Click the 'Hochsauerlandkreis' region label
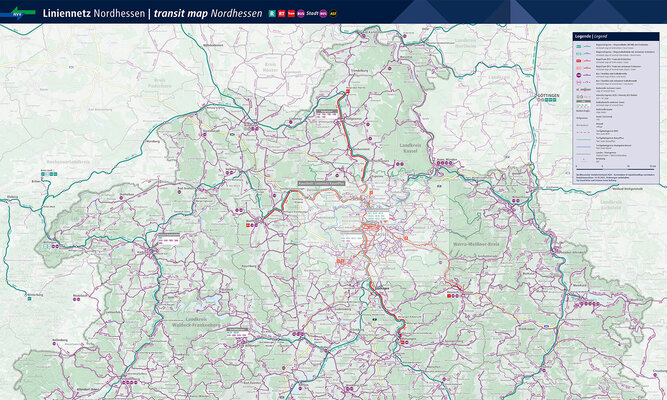 68,161
